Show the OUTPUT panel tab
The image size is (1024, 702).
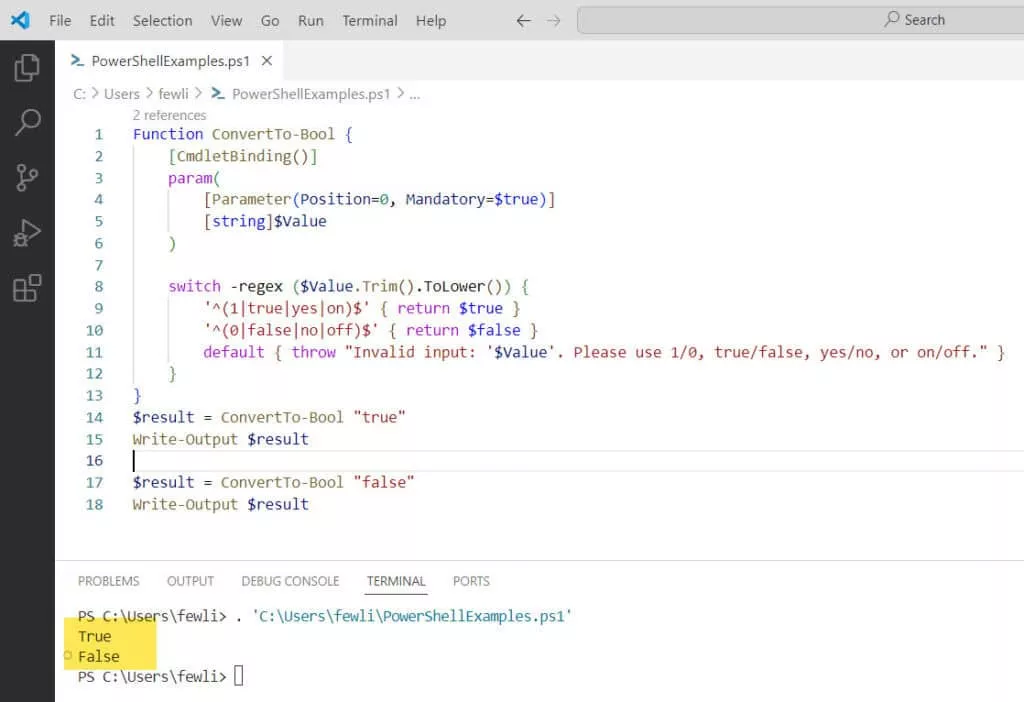pos(190,581)
